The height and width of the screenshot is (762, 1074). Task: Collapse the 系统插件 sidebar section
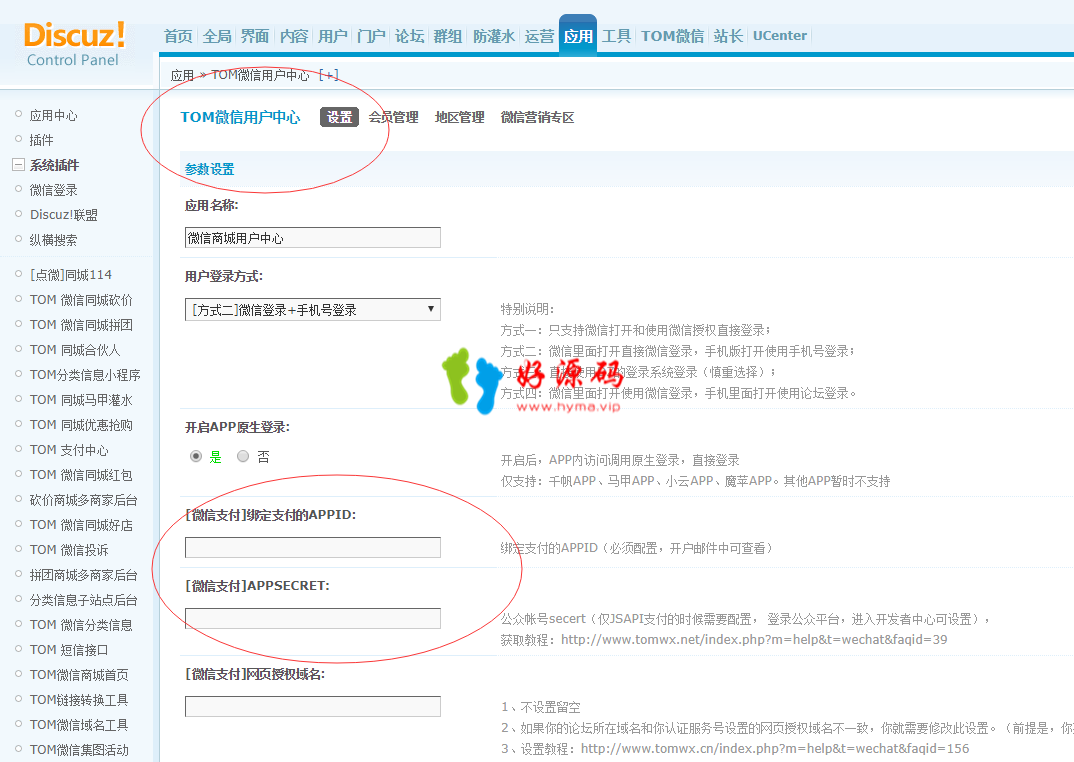(18, 164)
